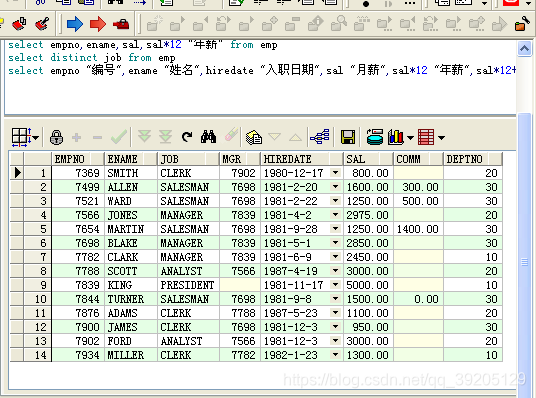Click the HIREDATE column header

[x=302, y=159]
